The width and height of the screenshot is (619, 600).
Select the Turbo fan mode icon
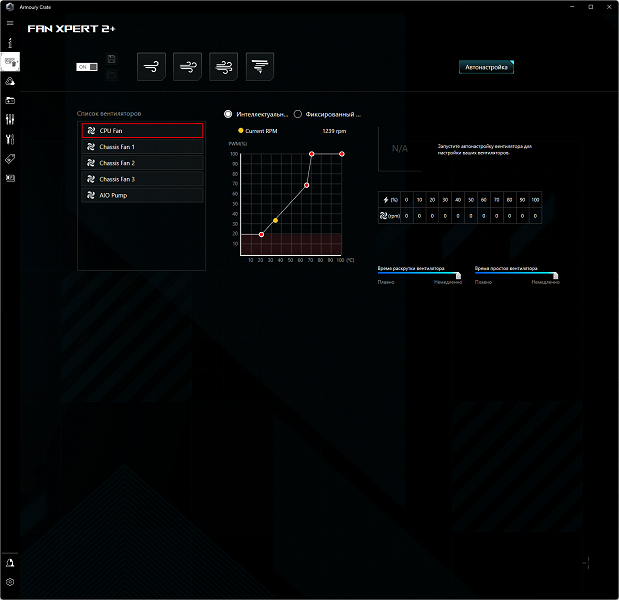[x=223, y=66]
